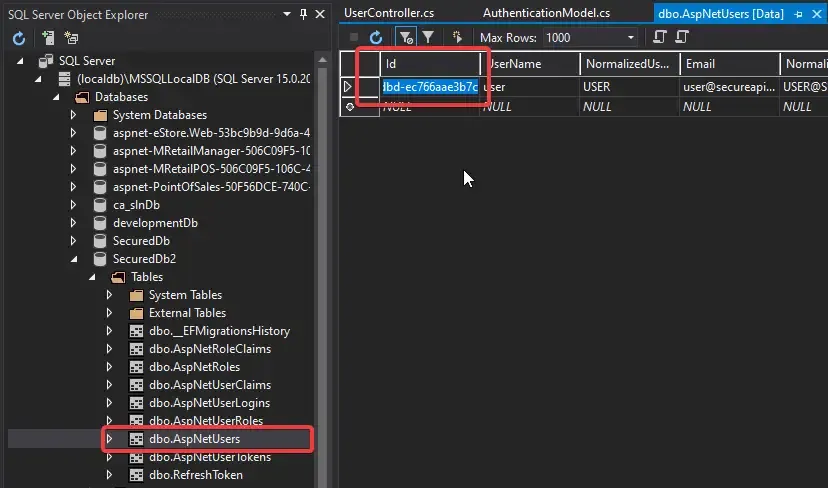Switch to the AuthenticationModel.cs tab
Image resolution: width=828 pixels, height=488 pixels.
547,13
